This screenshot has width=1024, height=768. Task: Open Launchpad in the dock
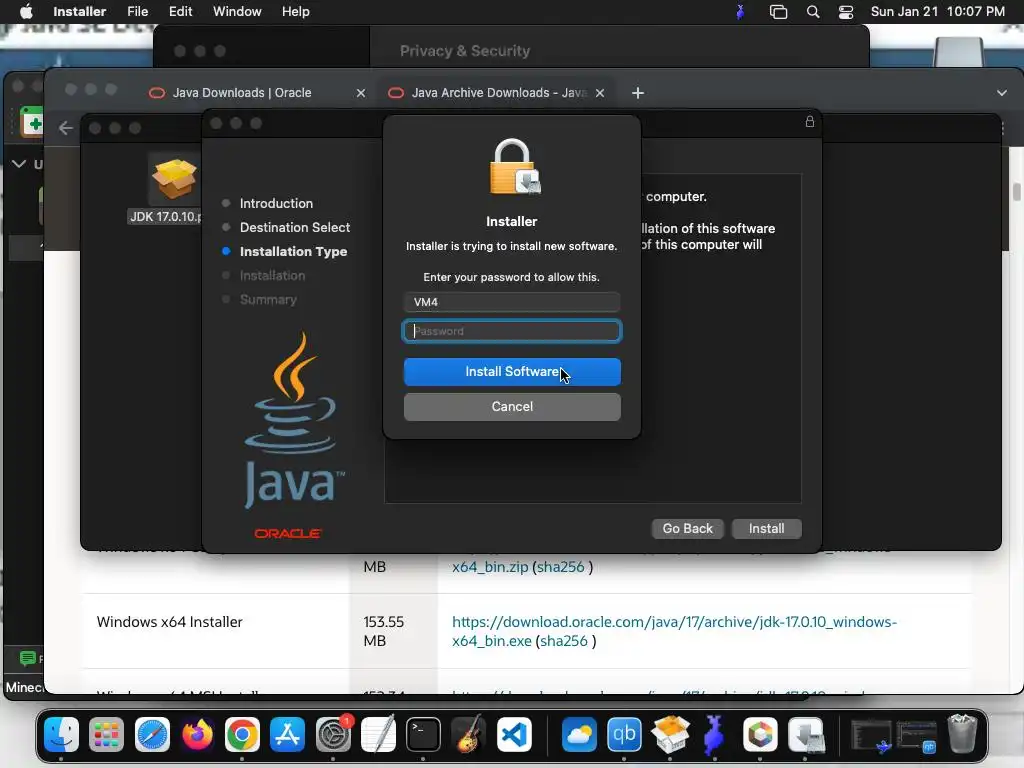click(x=106, y=735)
